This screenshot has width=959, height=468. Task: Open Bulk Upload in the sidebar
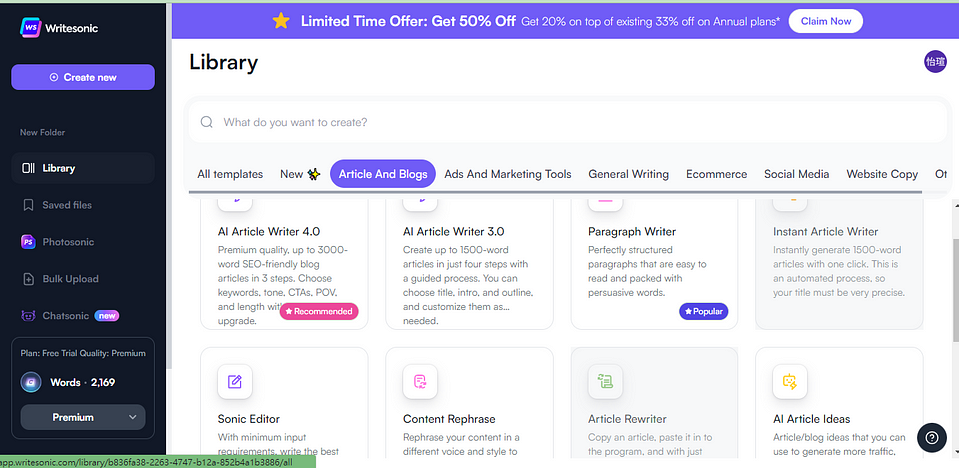point(70,279)
